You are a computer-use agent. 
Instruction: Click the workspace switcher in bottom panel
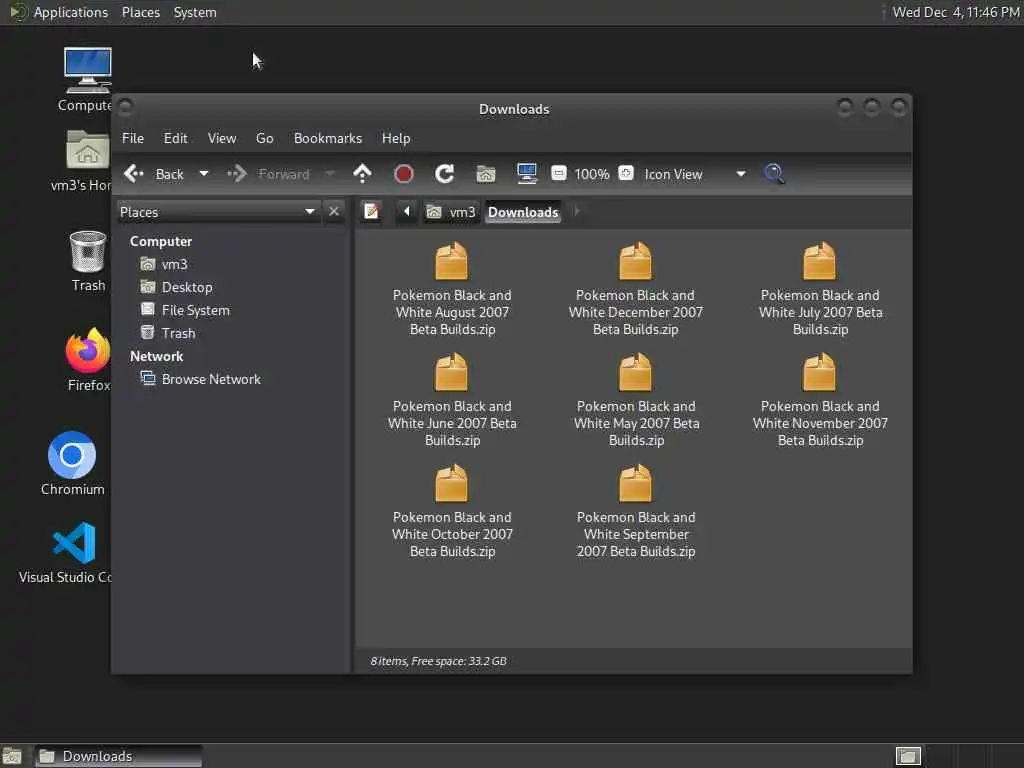908,756
